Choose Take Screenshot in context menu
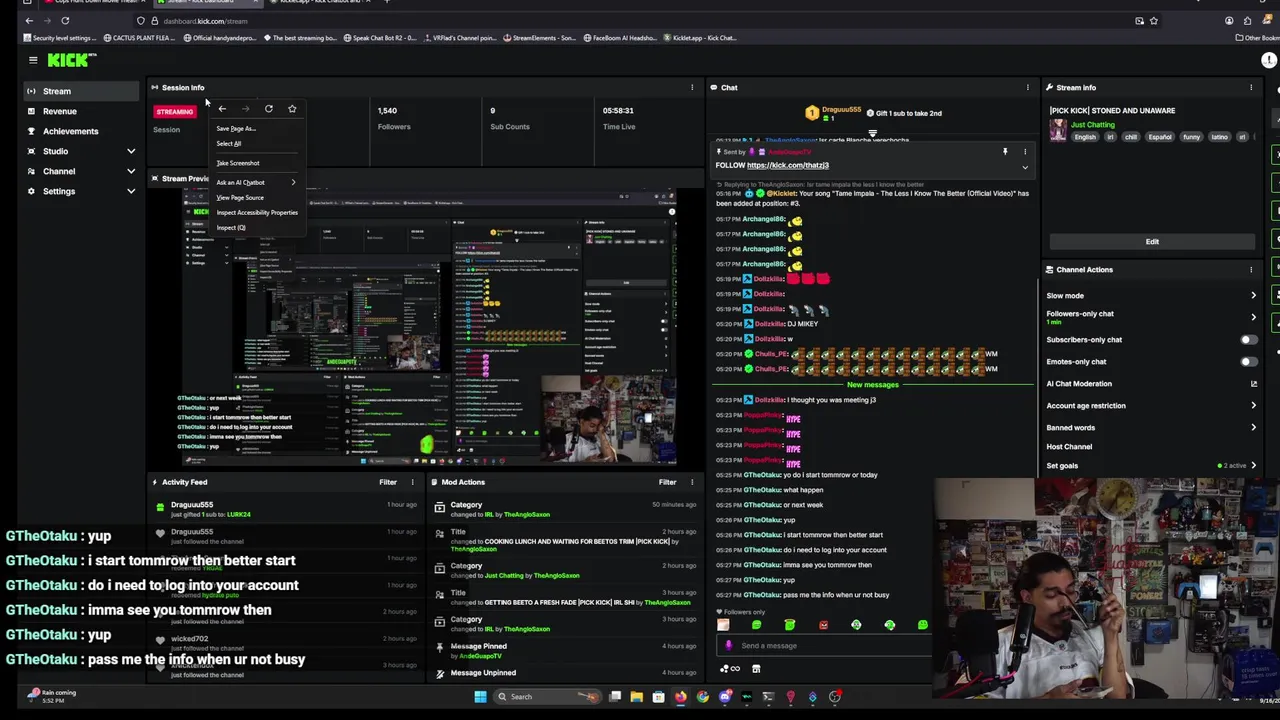Viewport: 1280px width, 720px height. tap(256, 163)
